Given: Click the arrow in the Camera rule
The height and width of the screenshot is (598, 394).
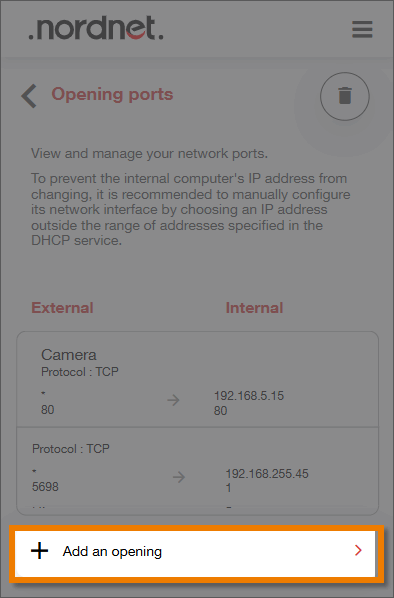Looking at the screenshot, I should tap(173, 400).
